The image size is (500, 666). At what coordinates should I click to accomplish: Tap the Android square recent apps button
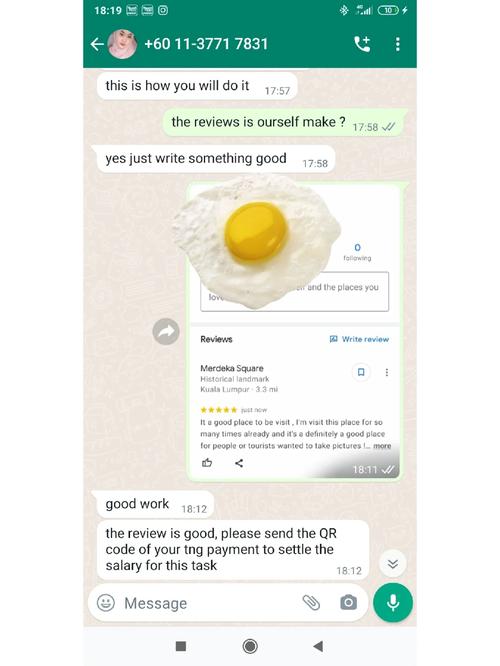181,646
